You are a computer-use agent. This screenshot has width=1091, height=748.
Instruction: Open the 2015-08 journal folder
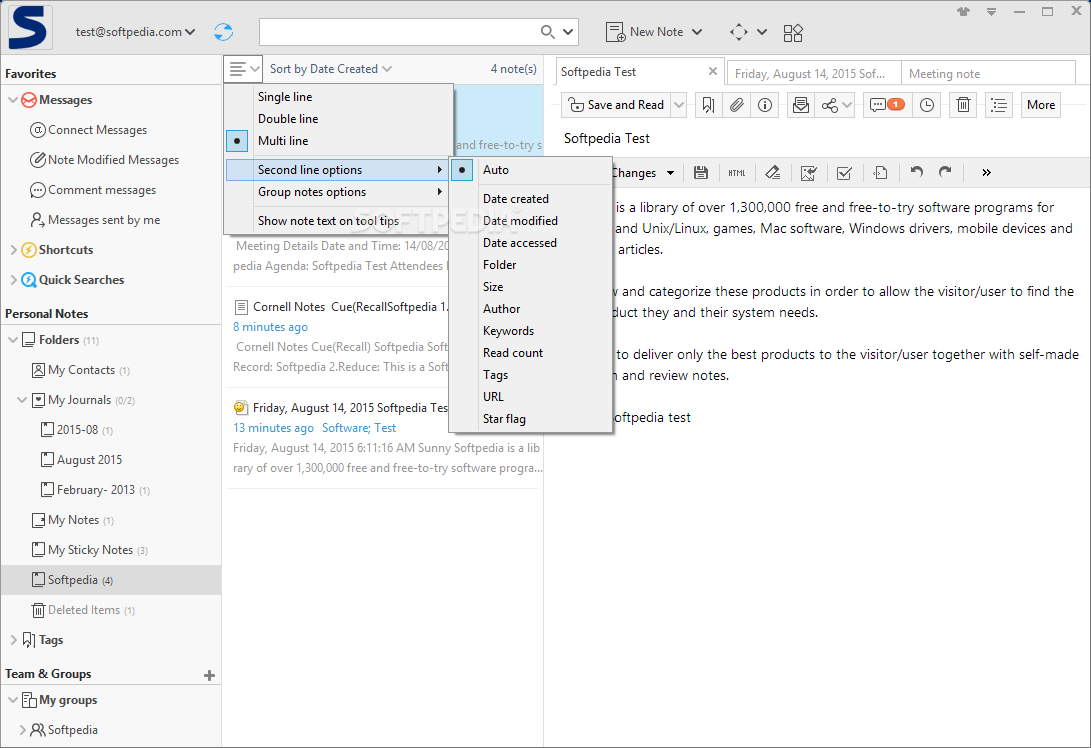pos(77,430)
